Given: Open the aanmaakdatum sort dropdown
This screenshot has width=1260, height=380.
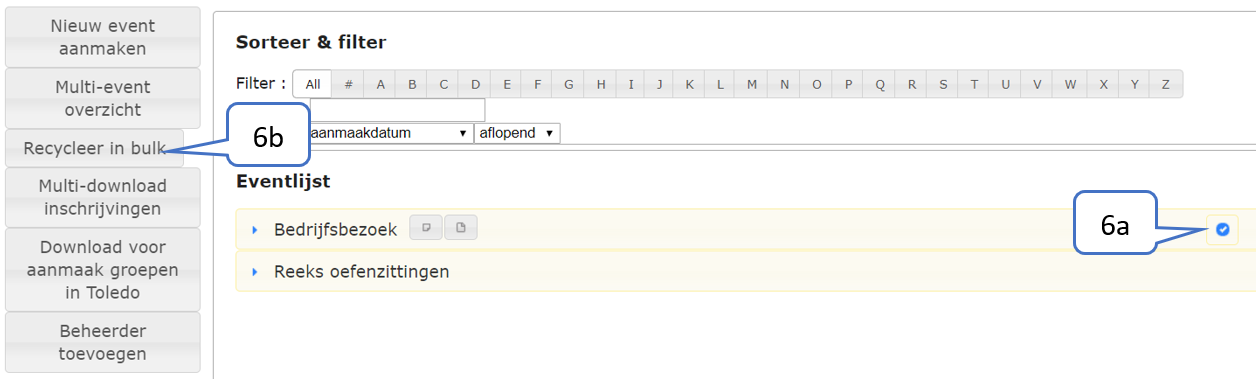Looking at the screenshot, I should click(x=390, y=133).
